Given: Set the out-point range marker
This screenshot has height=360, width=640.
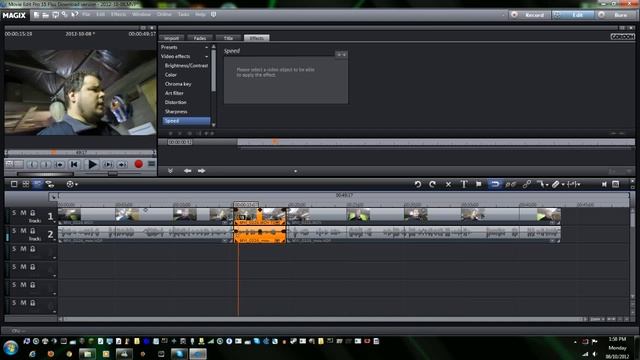Looking at the screenshot, I should pos(46,164).
